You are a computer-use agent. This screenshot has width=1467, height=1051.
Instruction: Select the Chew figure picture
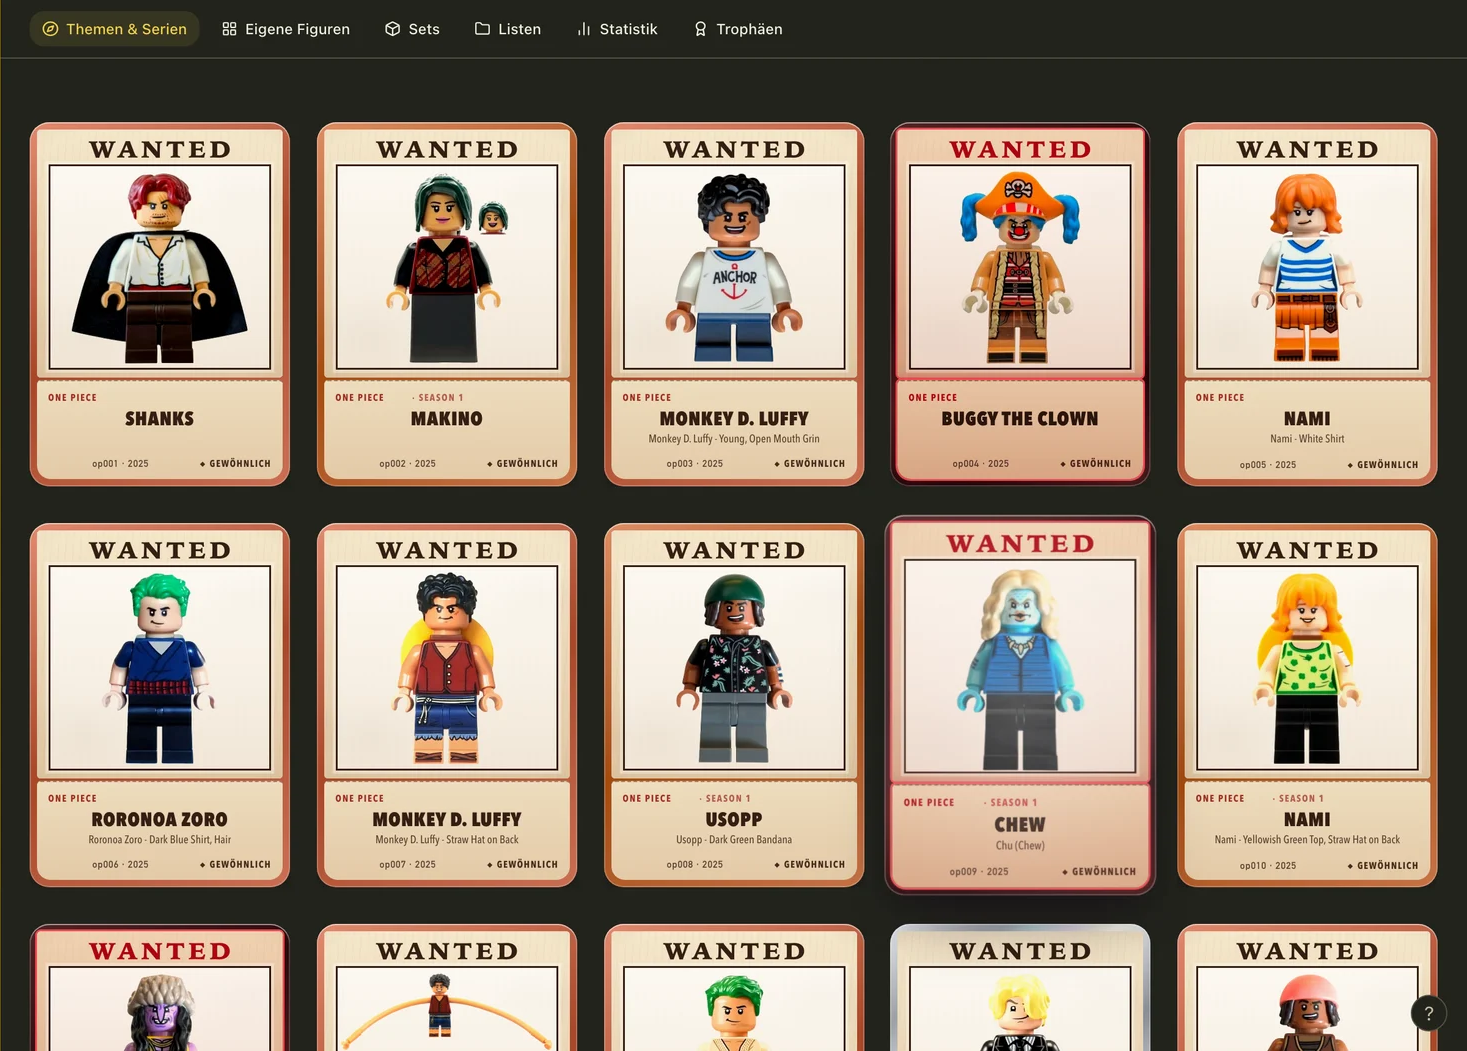click(x=1020, y=666)
